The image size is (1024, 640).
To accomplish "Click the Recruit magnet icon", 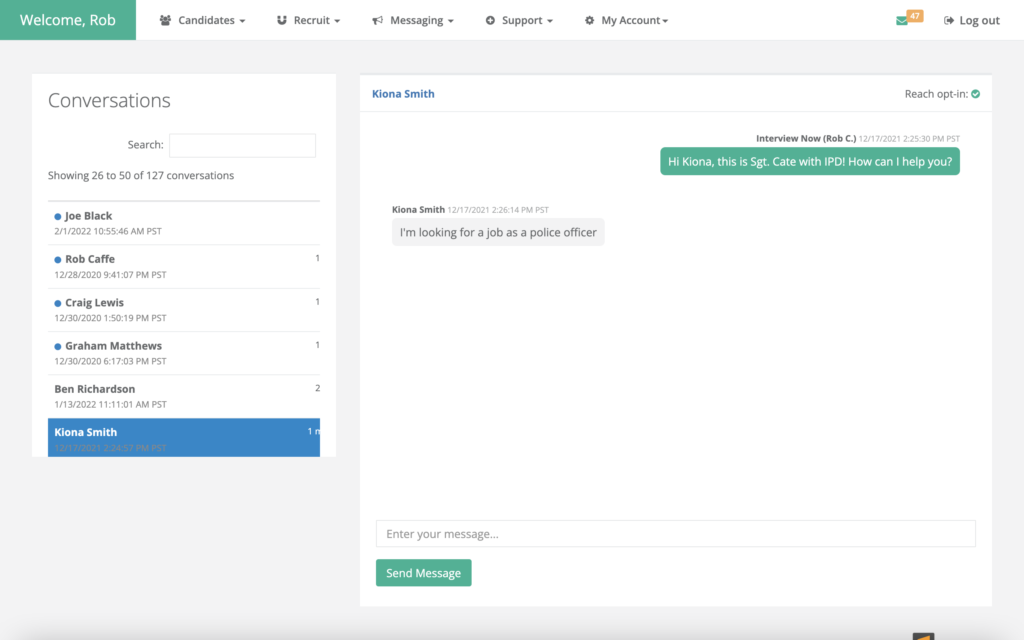I will [x=282, y=20].
